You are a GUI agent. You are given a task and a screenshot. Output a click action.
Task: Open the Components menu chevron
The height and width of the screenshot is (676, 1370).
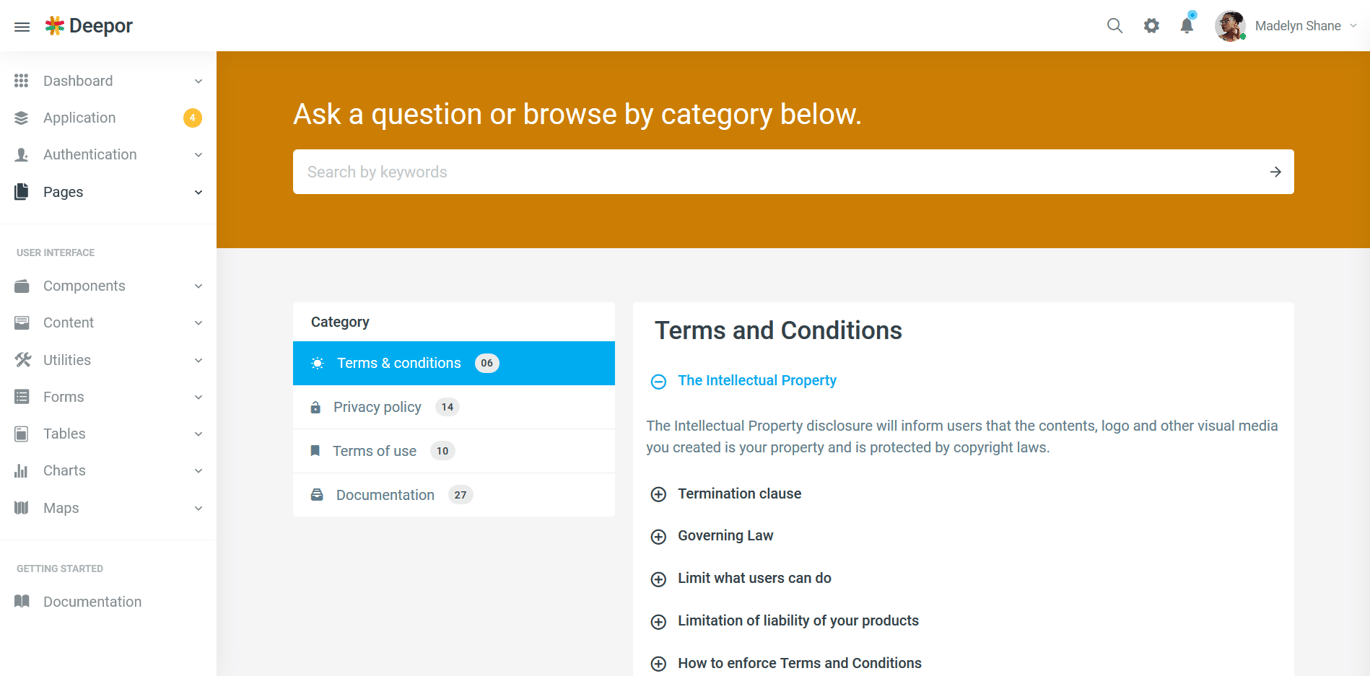[198, 286]
